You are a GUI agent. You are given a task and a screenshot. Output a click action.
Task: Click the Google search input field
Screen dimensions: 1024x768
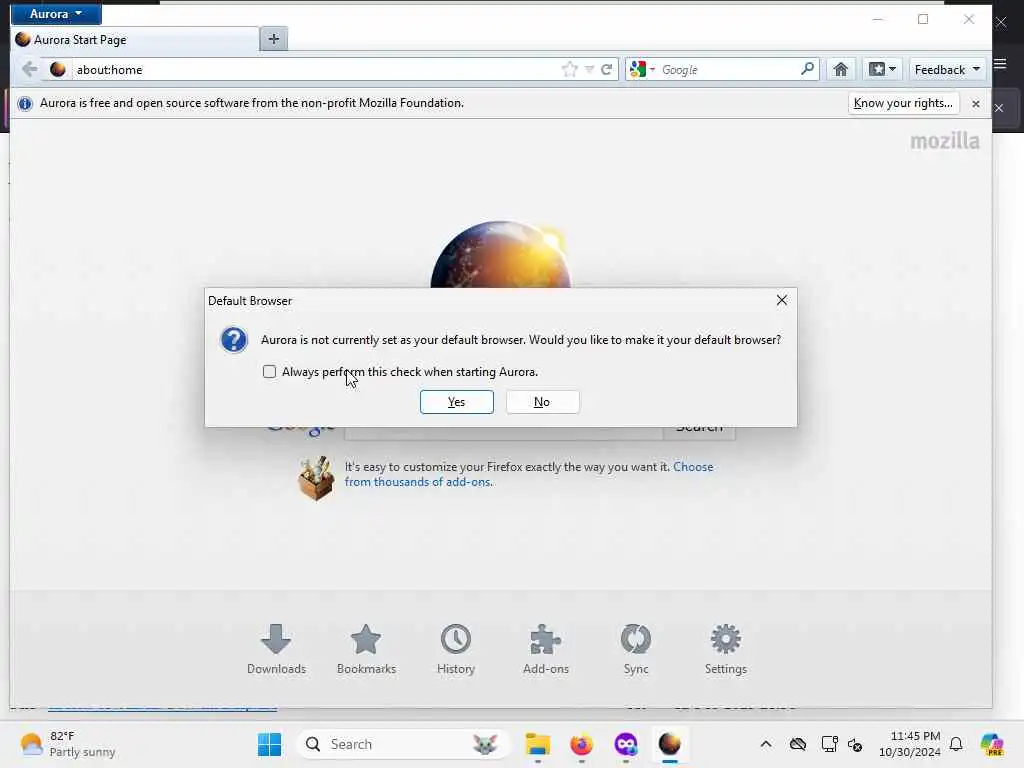click(x=729, y=69)
